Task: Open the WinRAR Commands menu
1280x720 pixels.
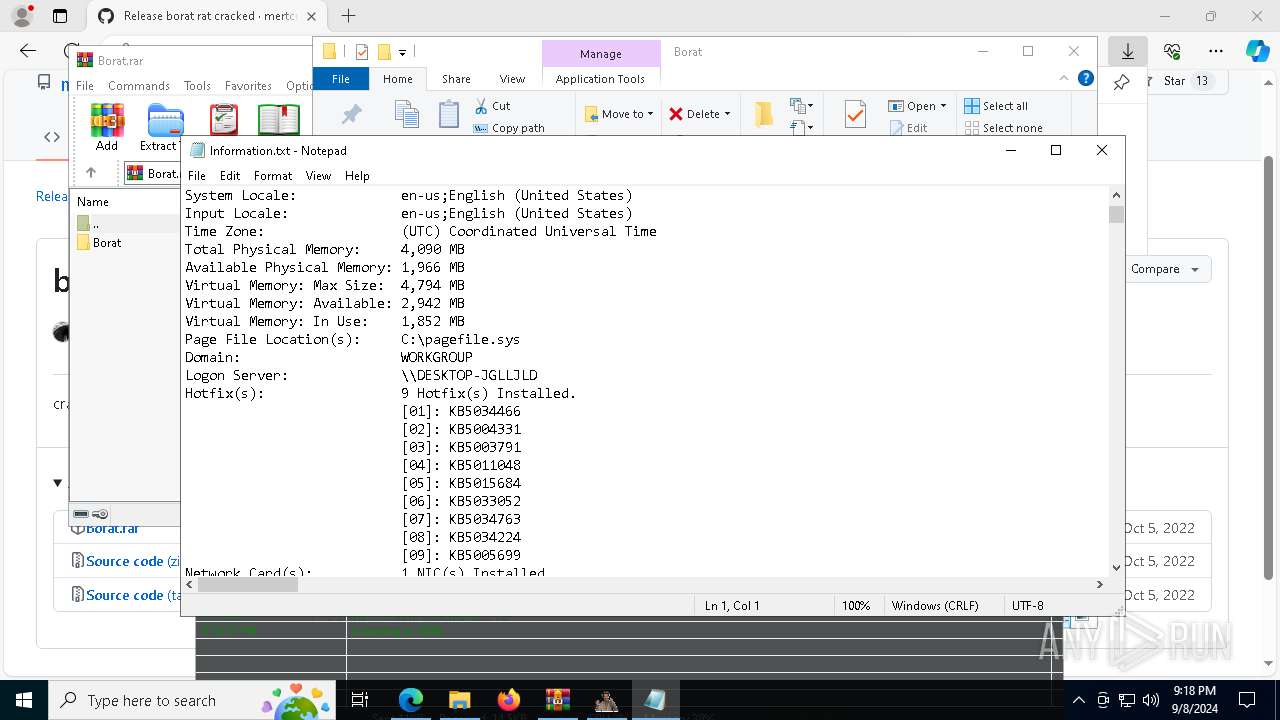Action: tap(139, 86)
